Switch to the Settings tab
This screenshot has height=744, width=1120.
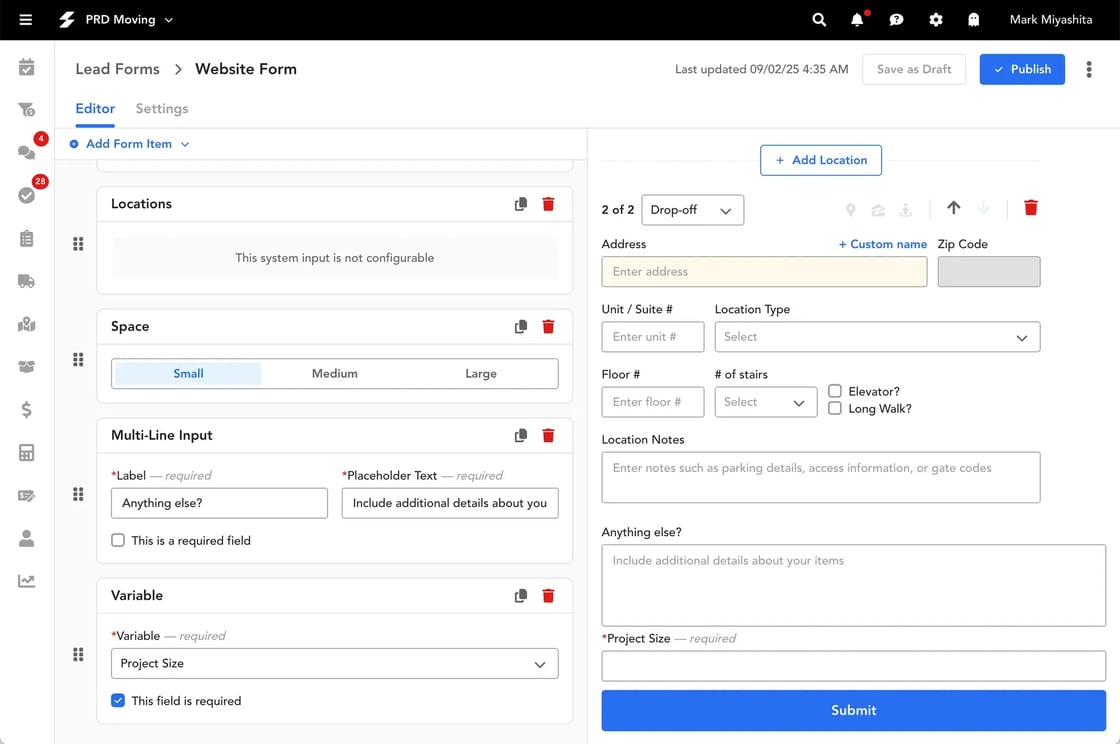pyautogui.click(x=162, y=109)
